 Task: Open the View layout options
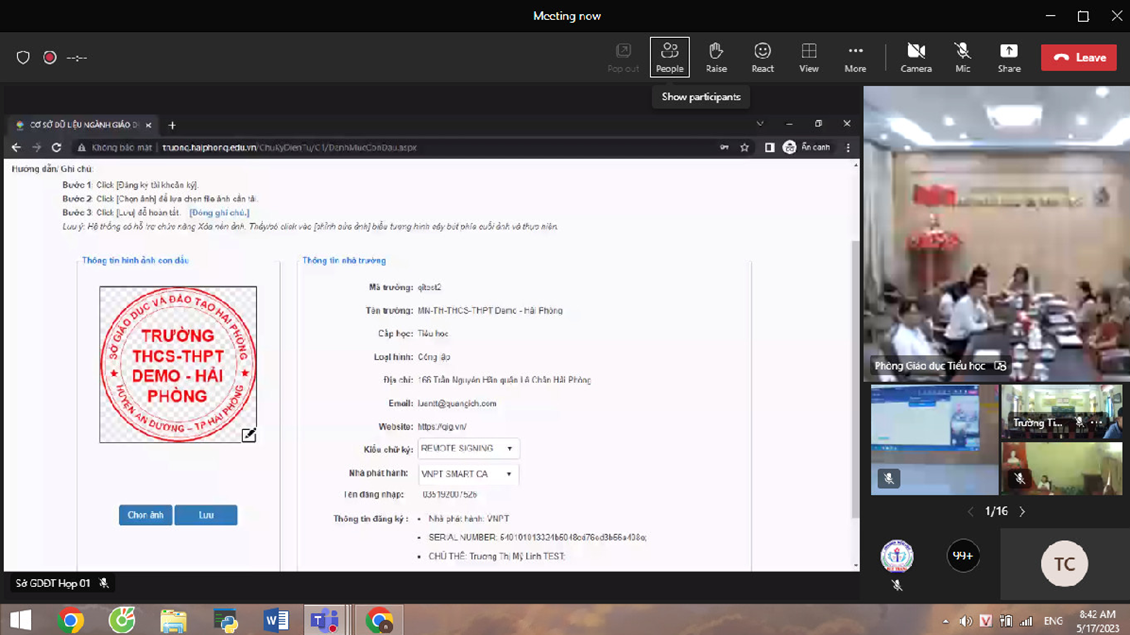(809, 57)
